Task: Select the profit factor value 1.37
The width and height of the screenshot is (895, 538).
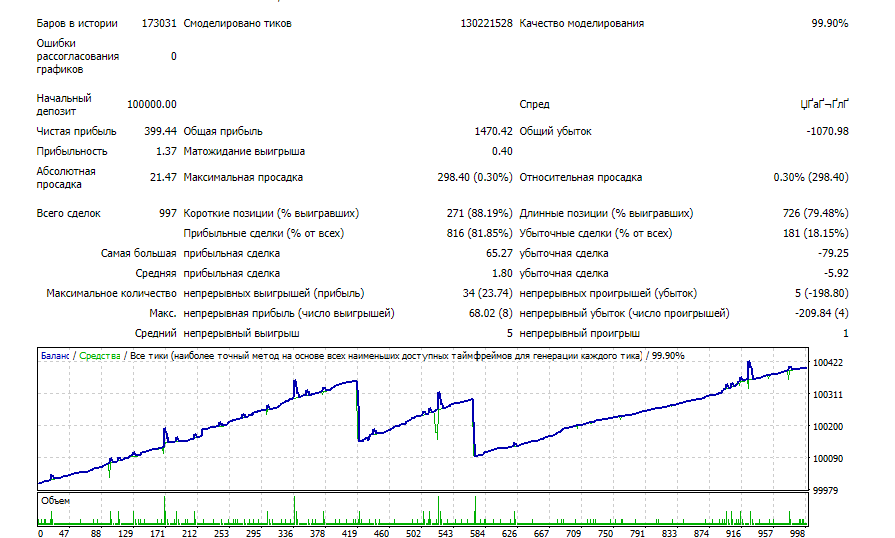Action: pyautogui.click(x=166, y=151)
